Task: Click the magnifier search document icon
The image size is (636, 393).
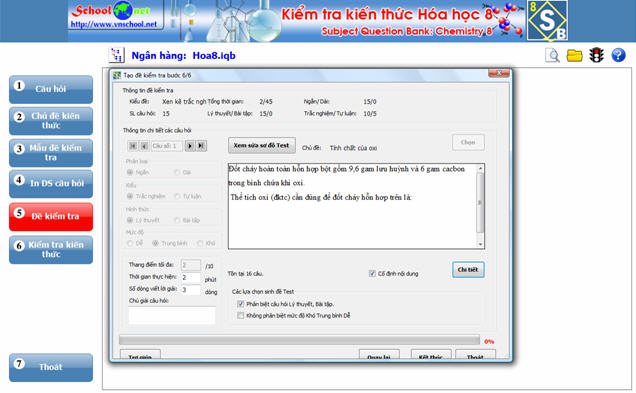Action: (552, 55)
